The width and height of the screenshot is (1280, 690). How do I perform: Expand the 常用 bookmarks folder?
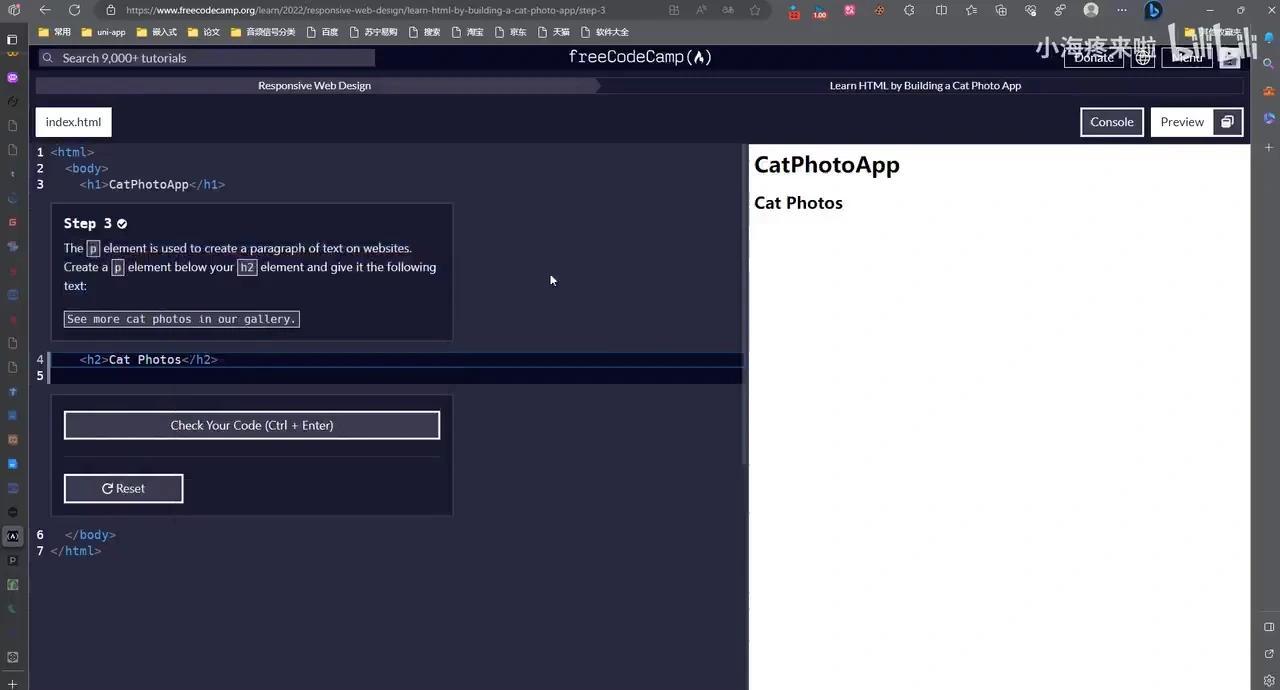[55, 31]
